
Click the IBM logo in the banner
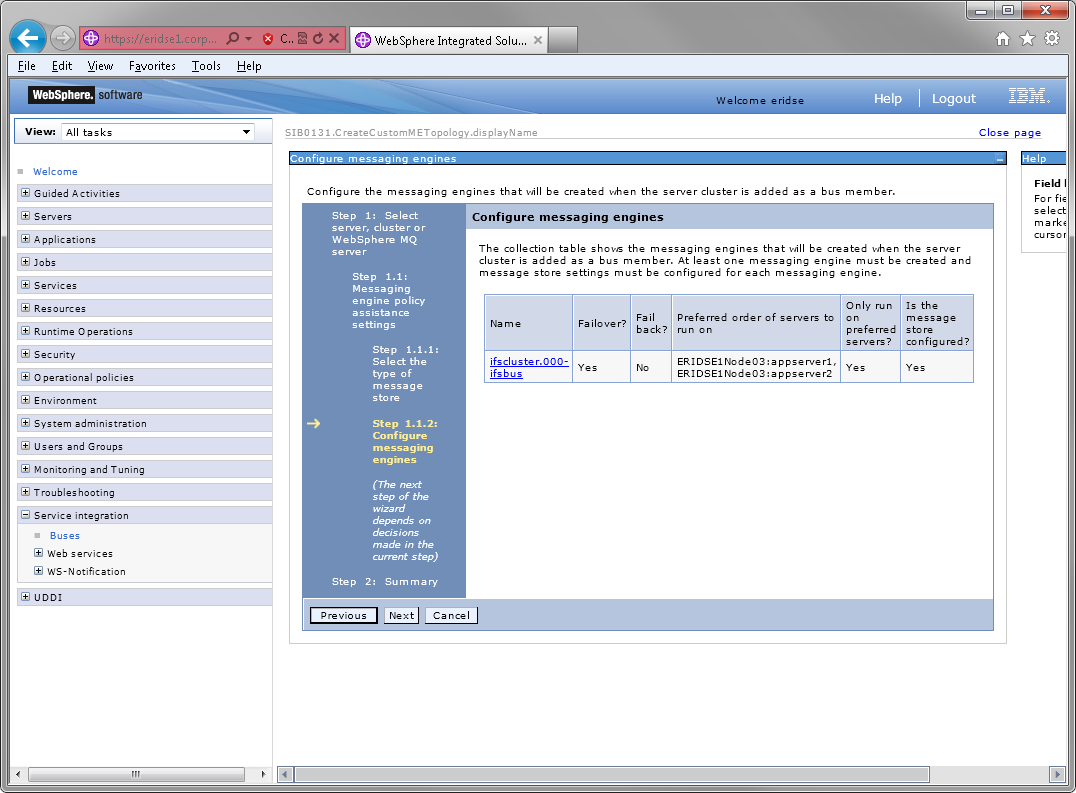click(x=1029, y=95)
